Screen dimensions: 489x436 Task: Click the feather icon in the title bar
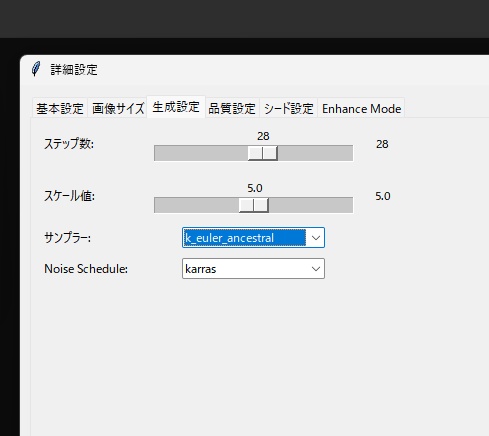(36, 69)
